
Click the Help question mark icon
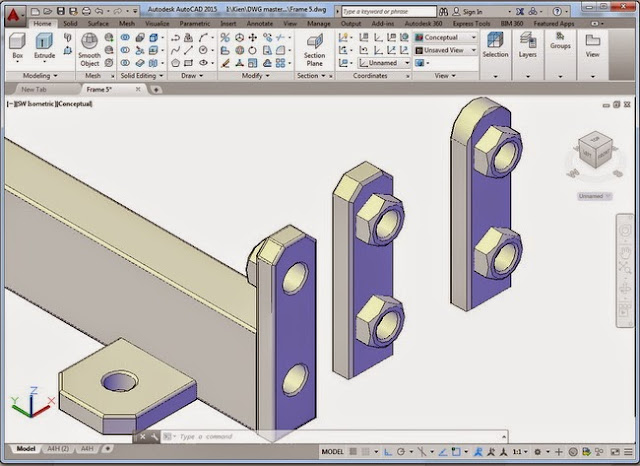point(557,11)
